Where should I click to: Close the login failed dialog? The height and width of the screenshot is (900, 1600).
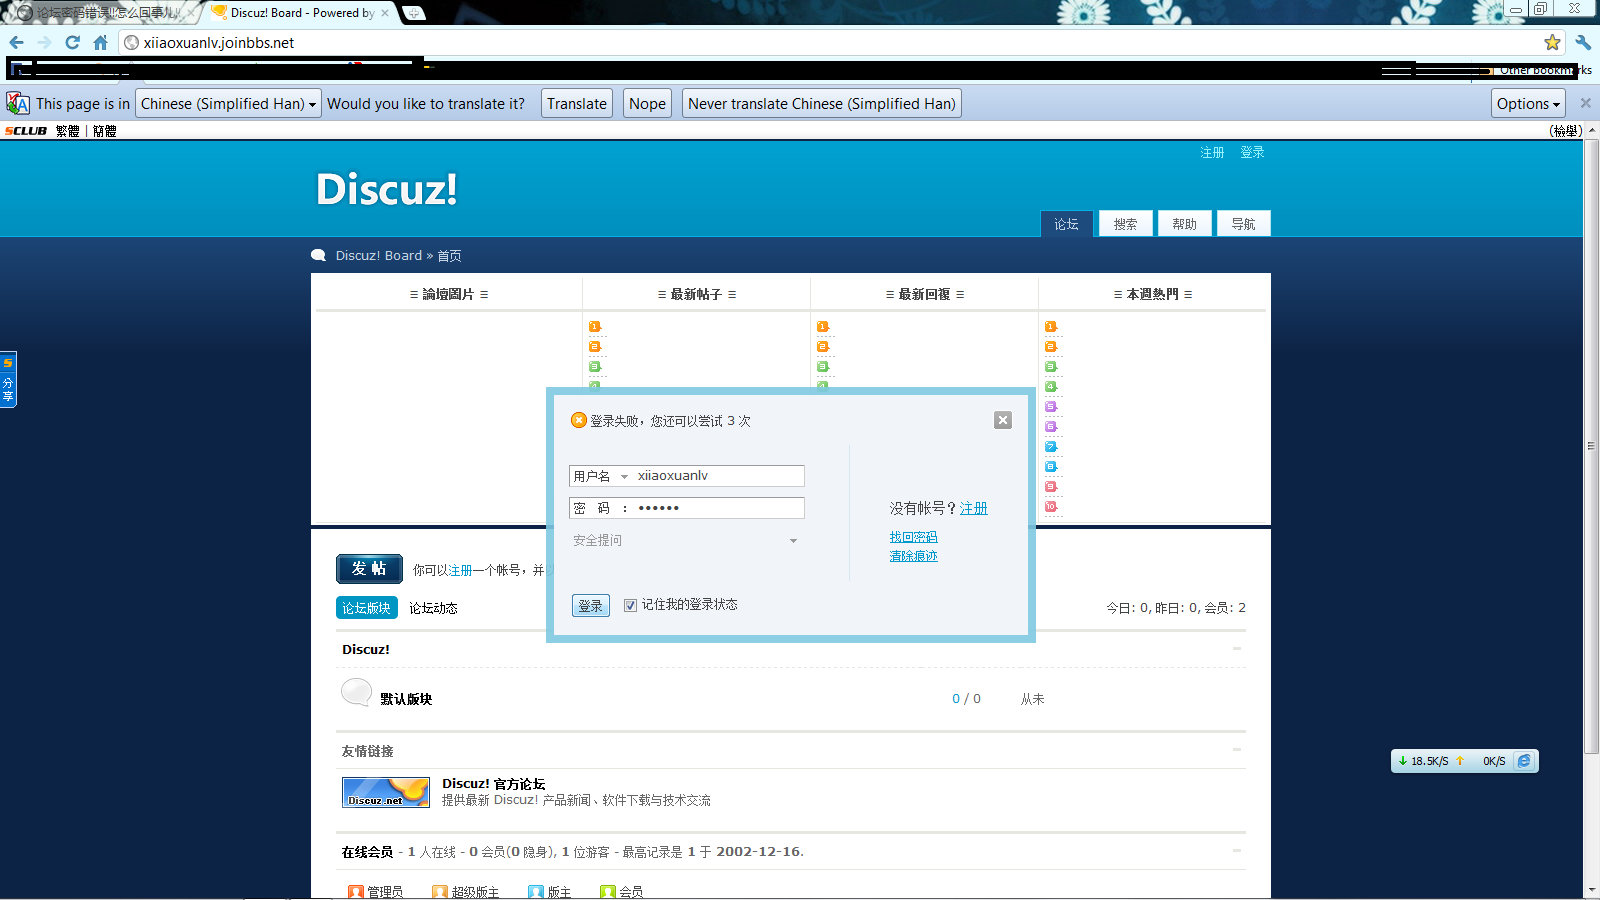click(1003, 420)
